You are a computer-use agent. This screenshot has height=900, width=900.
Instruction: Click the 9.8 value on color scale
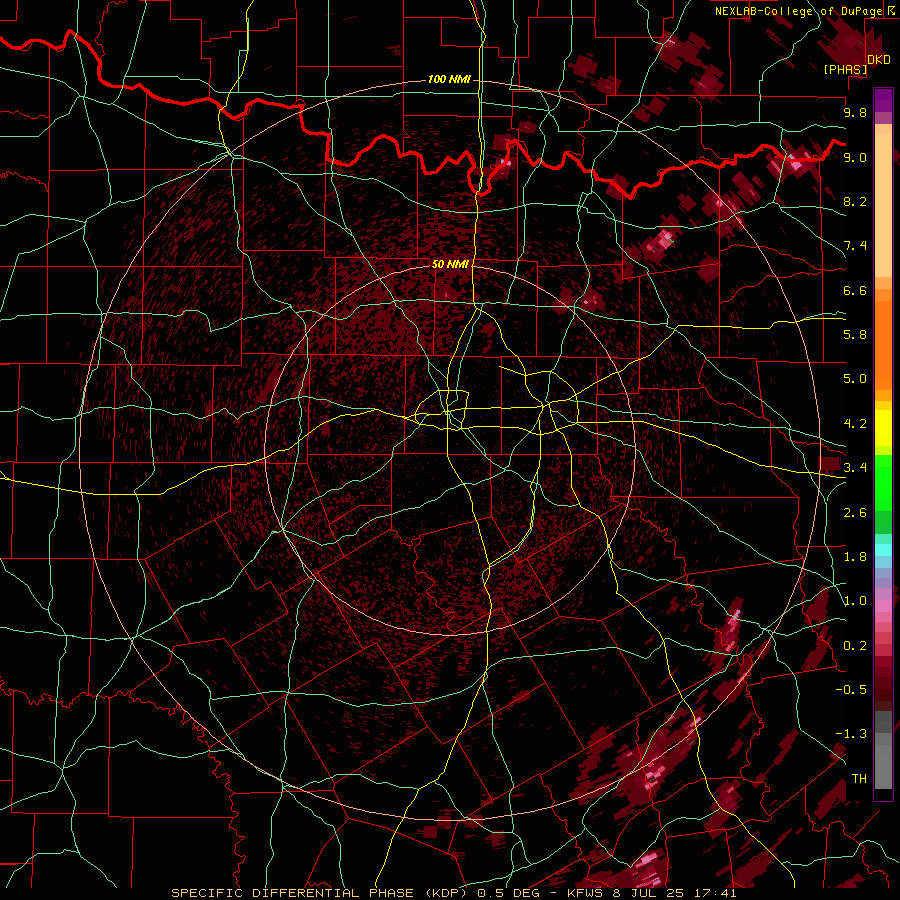[855, 112]
